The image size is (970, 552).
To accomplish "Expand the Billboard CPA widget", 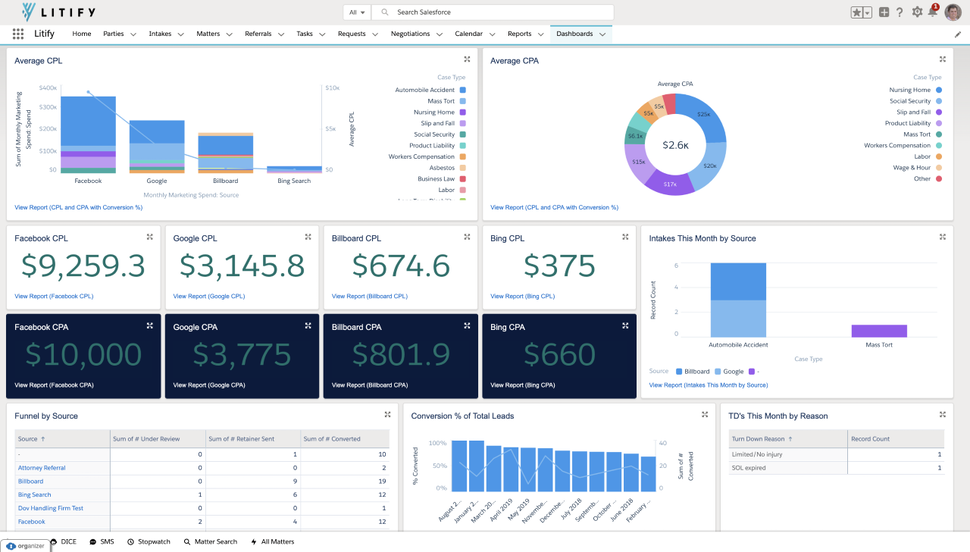I will pyautogui.click(x=467, y=326).
